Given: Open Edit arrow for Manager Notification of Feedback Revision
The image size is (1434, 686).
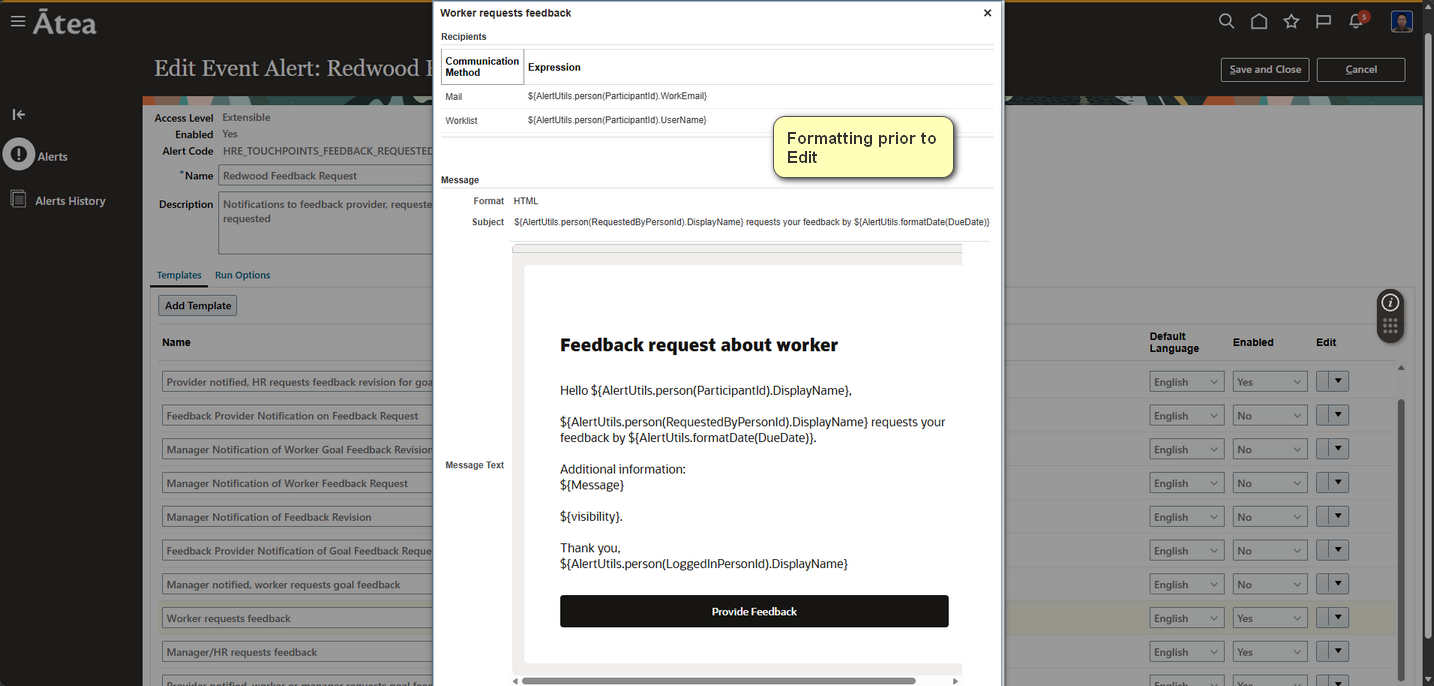Looking at the screenshot, I should [1340, 516].
